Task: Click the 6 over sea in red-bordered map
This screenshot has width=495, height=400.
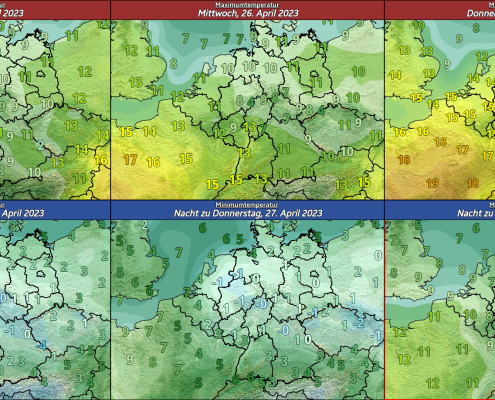Action: 476,228
